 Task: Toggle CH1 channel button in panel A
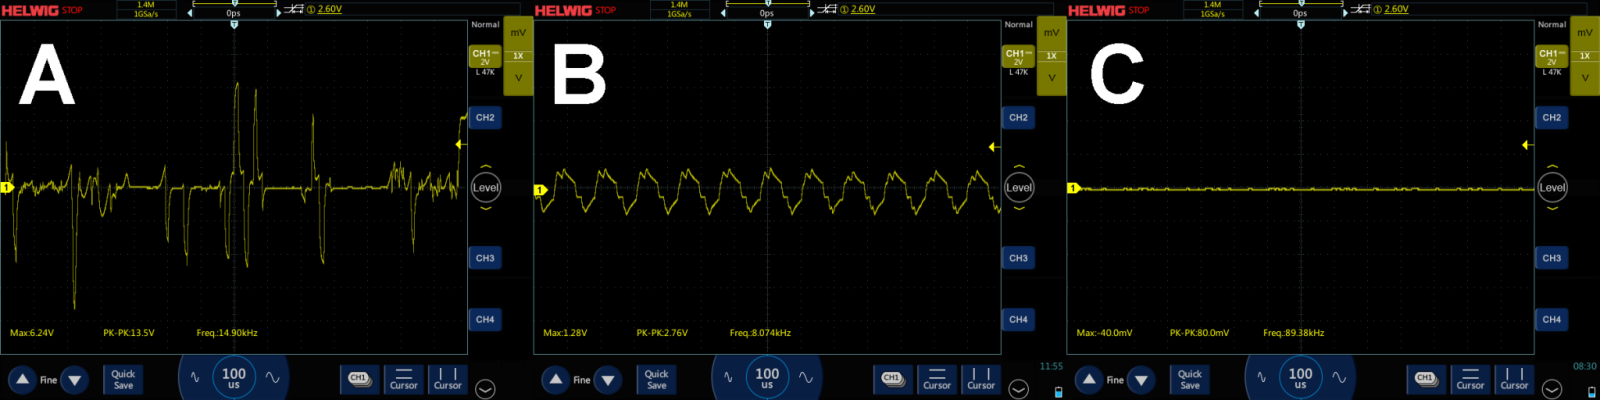(485, 56)
